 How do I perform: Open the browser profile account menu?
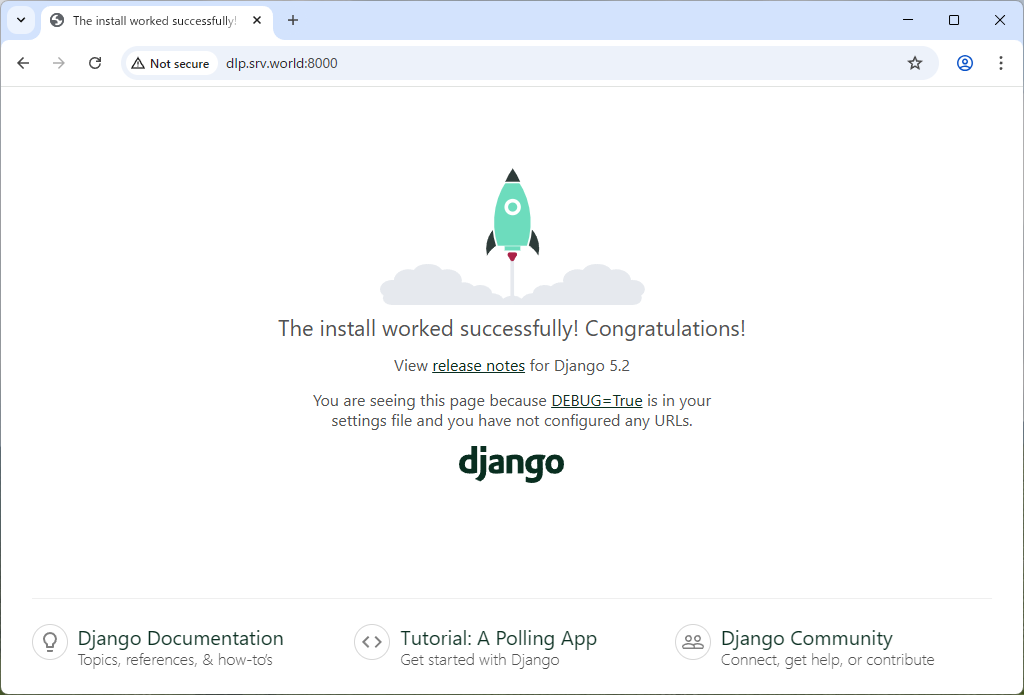pos(964,62)
